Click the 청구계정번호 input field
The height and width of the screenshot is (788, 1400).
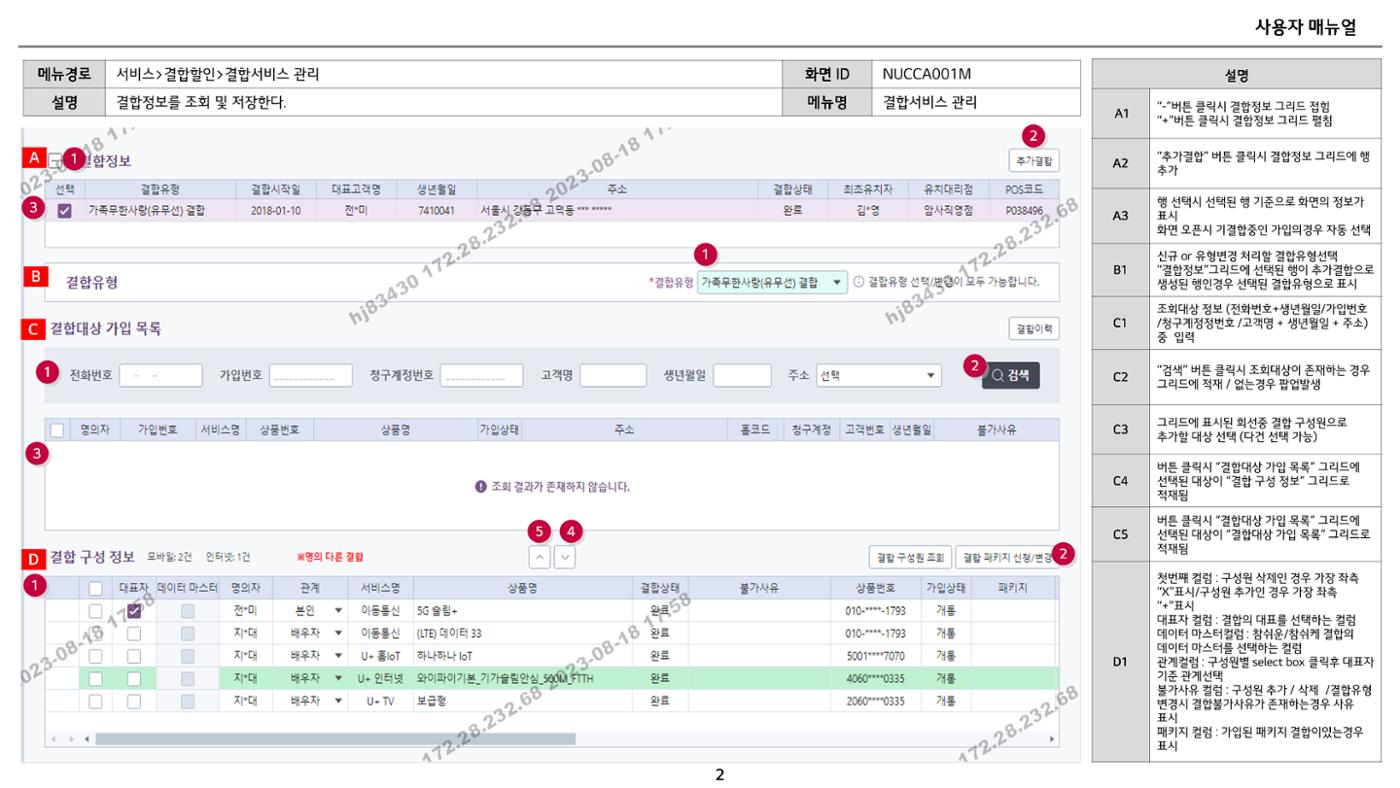point(482,375)
